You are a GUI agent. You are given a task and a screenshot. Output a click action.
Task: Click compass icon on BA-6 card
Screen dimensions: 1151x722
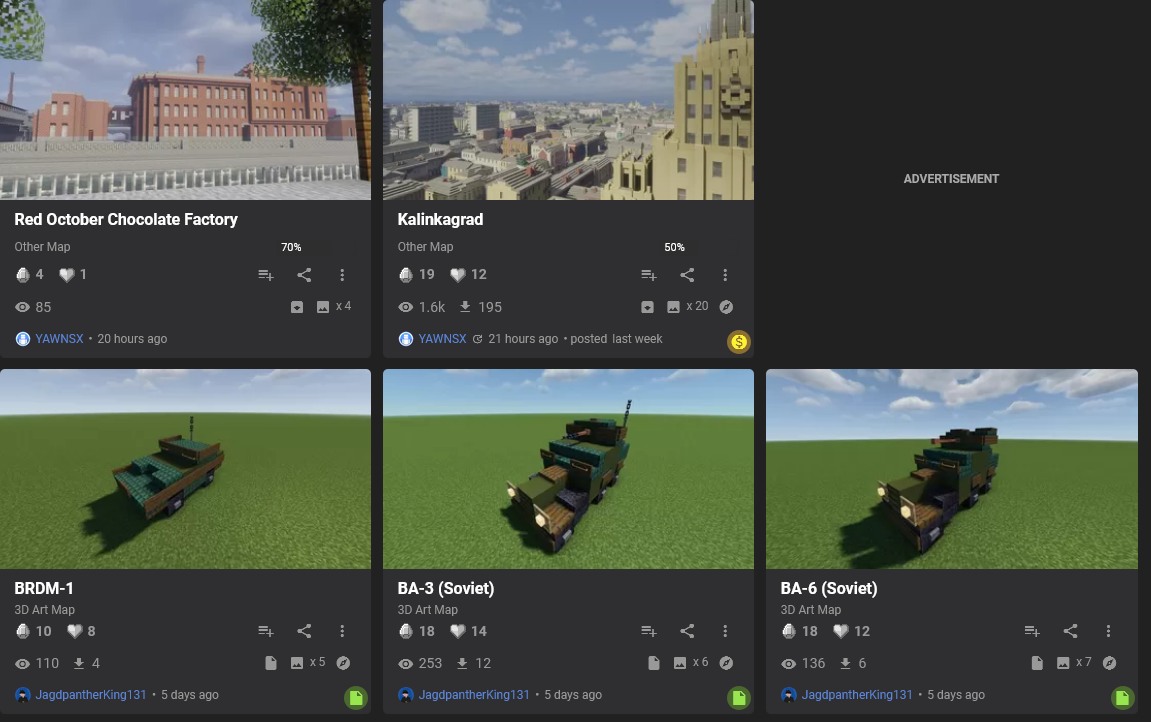(1109, 663)
